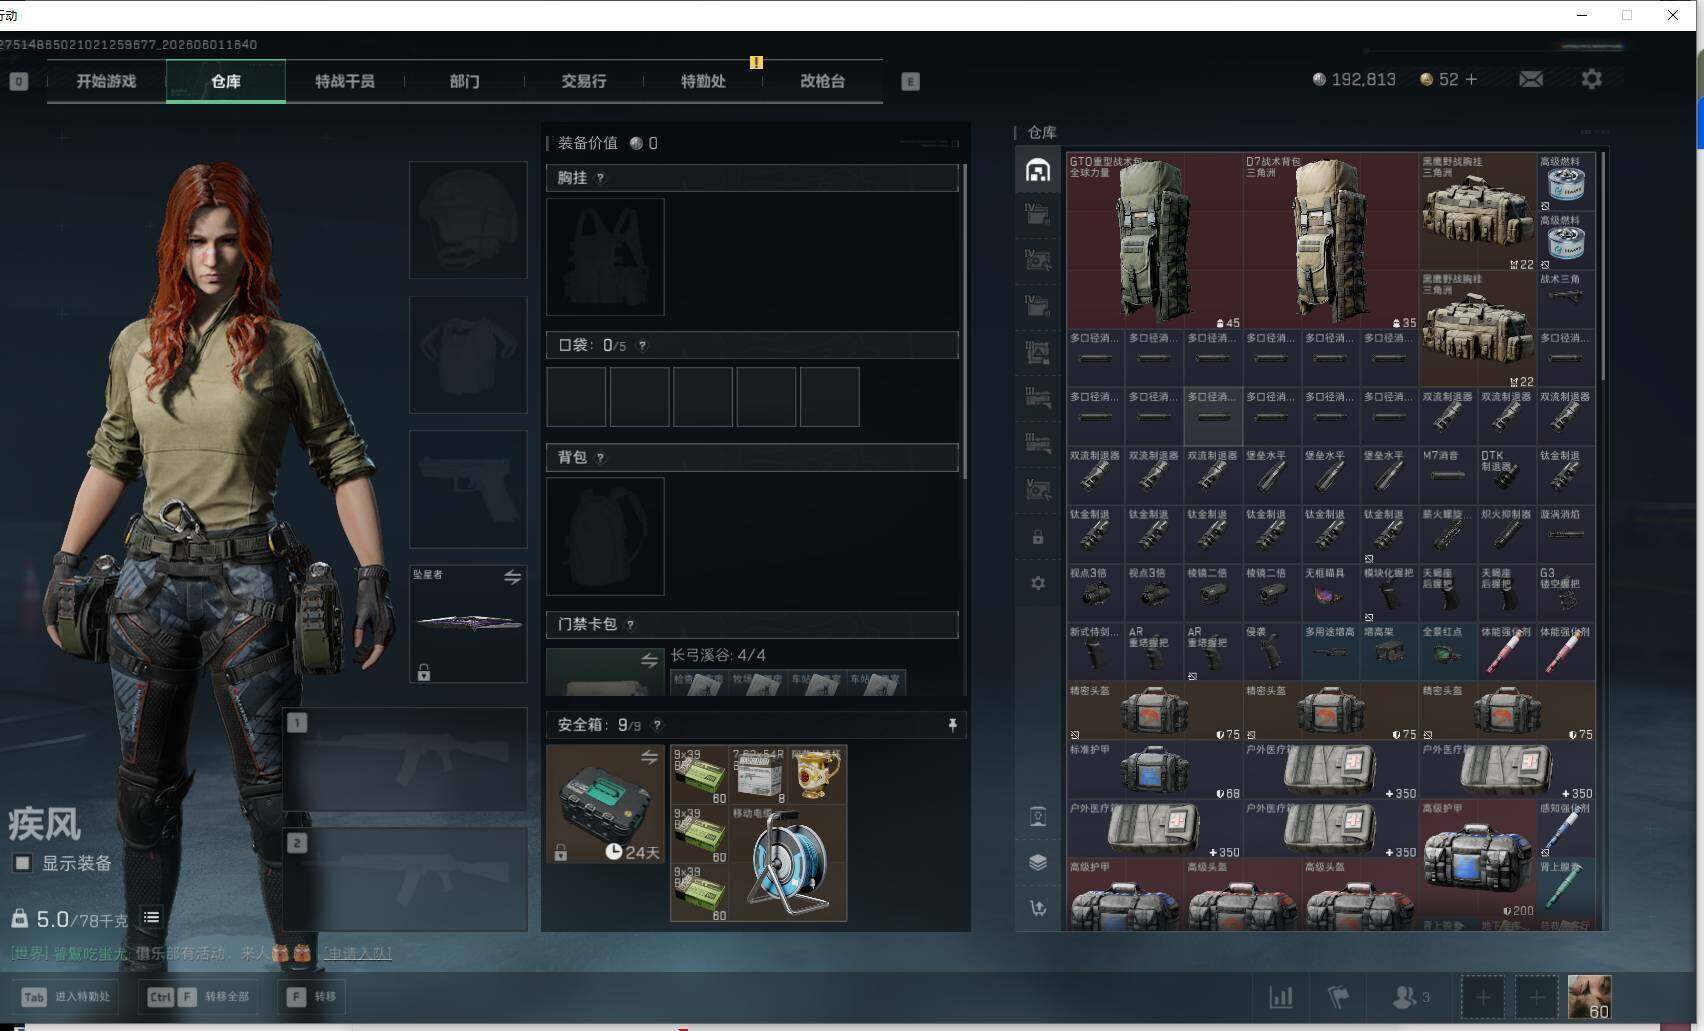Click the swap icon on the keycard bag
This screenshot has width=1704, height=1031.
click(649, 660)
